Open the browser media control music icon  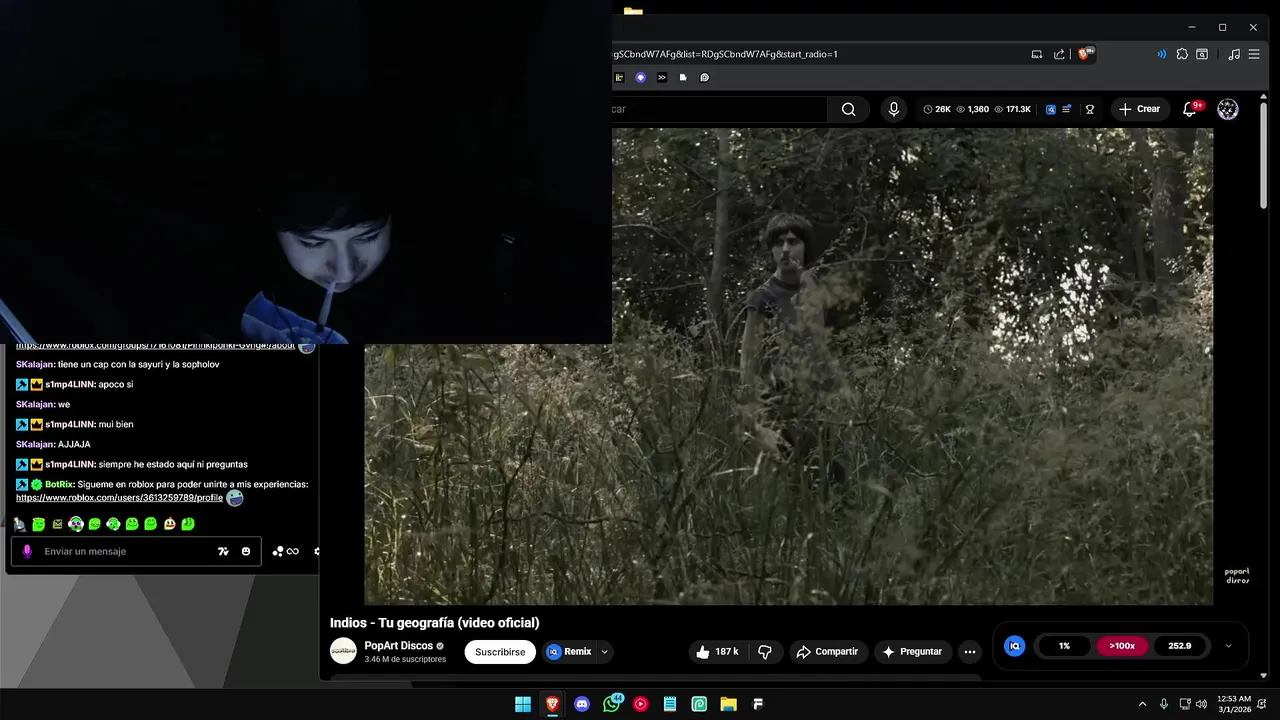[1234, 54]
